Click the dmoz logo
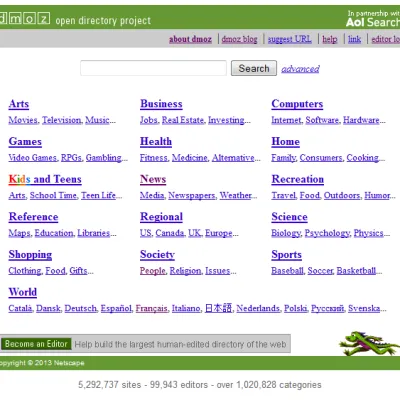 tap(25, 18)
